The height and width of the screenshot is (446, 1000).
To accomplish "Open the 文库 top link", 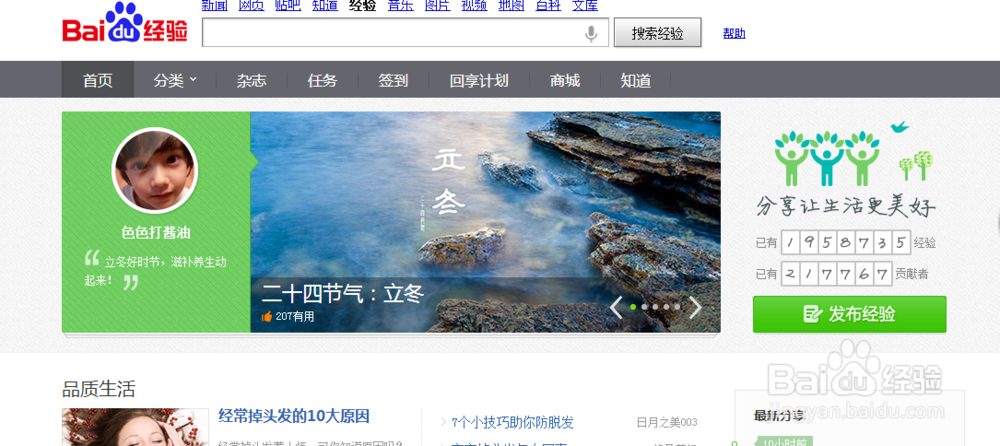I will (585, 6).
